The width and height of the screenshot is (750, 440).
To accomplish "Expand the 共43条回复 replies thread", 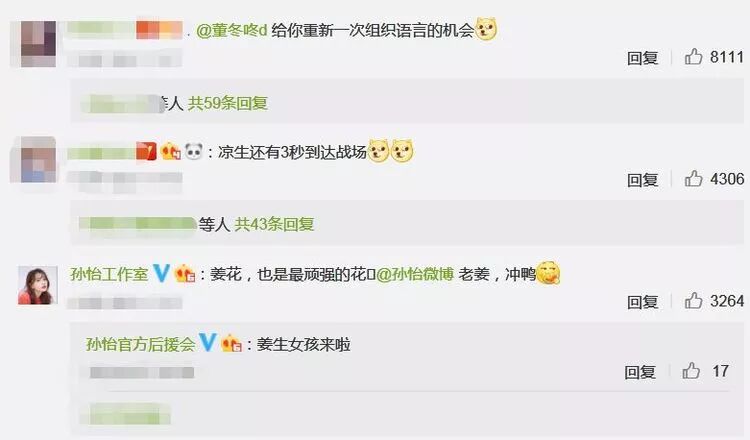I will (x=274, y=224).
